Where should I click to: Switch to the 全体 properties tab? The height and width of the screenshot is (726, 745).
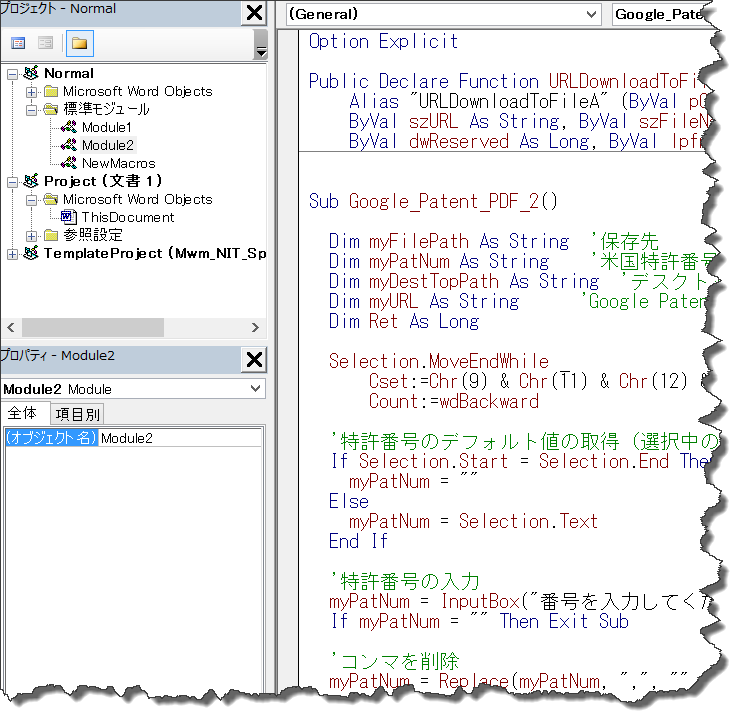[22, 414]
